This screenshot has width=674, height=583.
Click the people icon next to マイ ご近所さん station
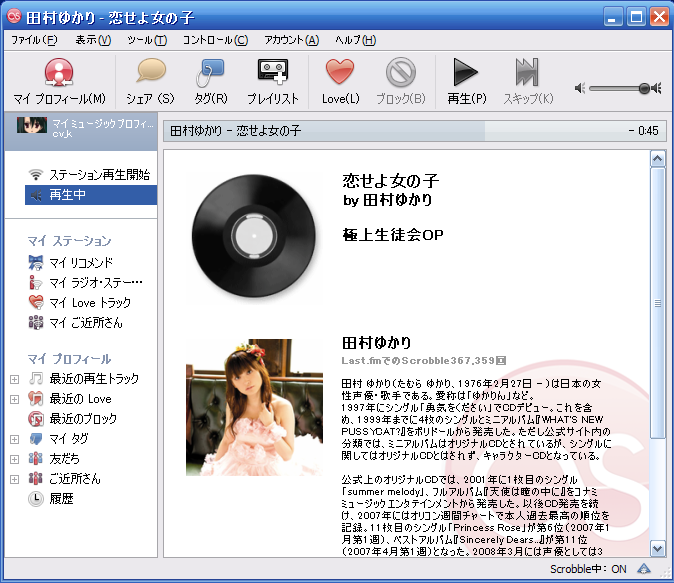point(36,322)
